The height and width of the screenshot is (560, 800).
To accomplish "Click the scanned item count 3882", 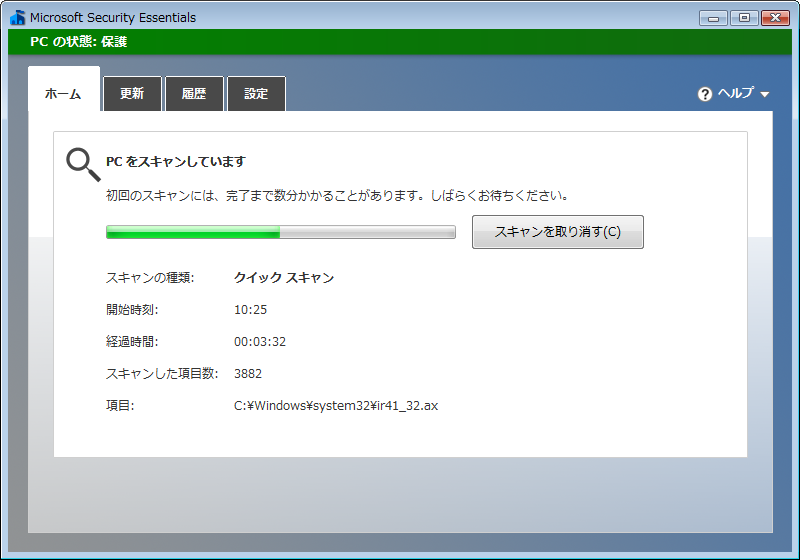I will coord(248,374).
